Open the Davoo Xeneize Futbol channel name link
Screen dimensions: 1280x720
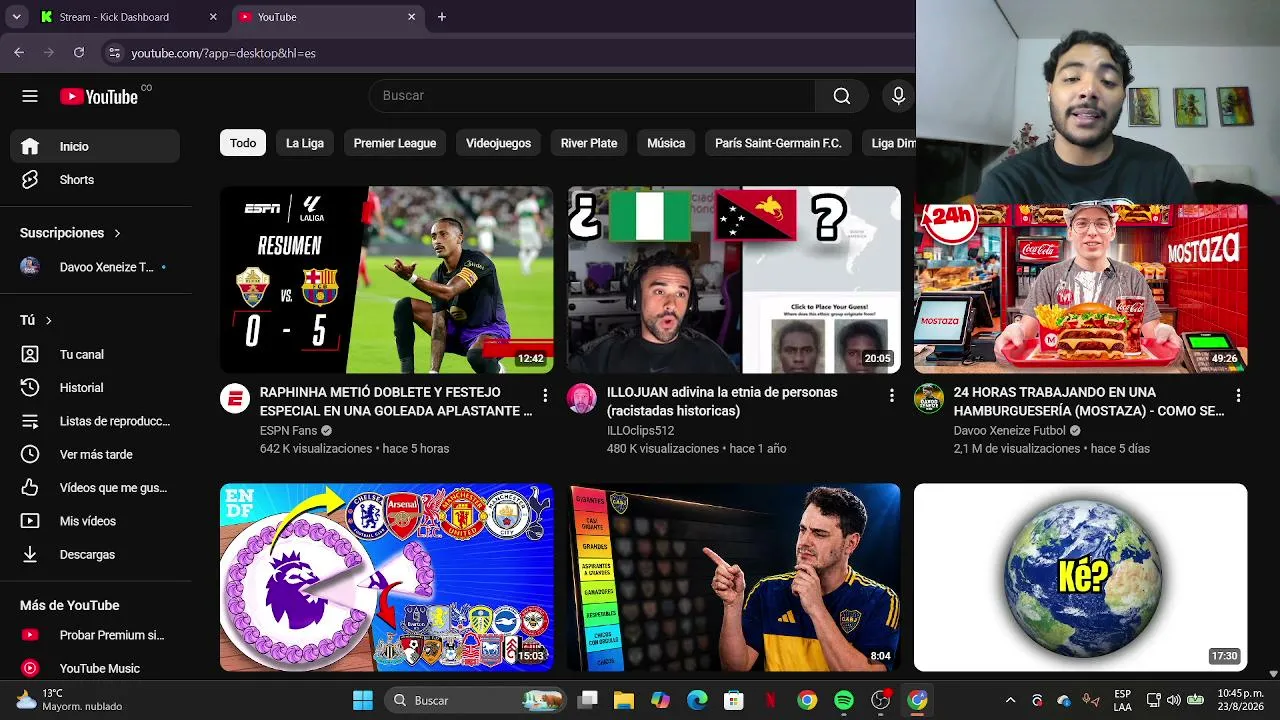(1010, 431)
